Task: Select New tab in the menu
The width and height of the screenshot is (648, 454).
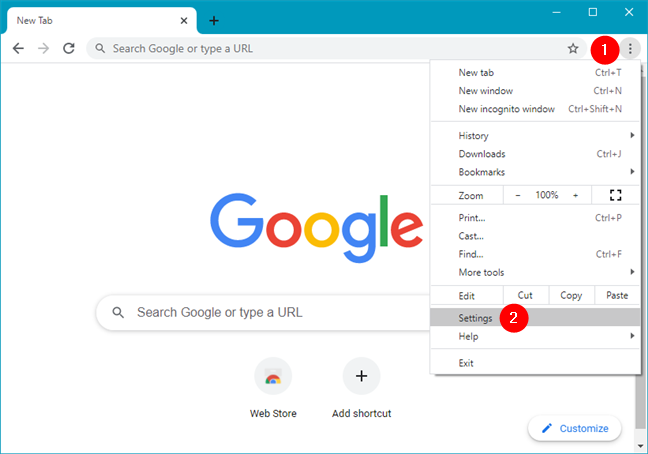Action: click(535, 73)
